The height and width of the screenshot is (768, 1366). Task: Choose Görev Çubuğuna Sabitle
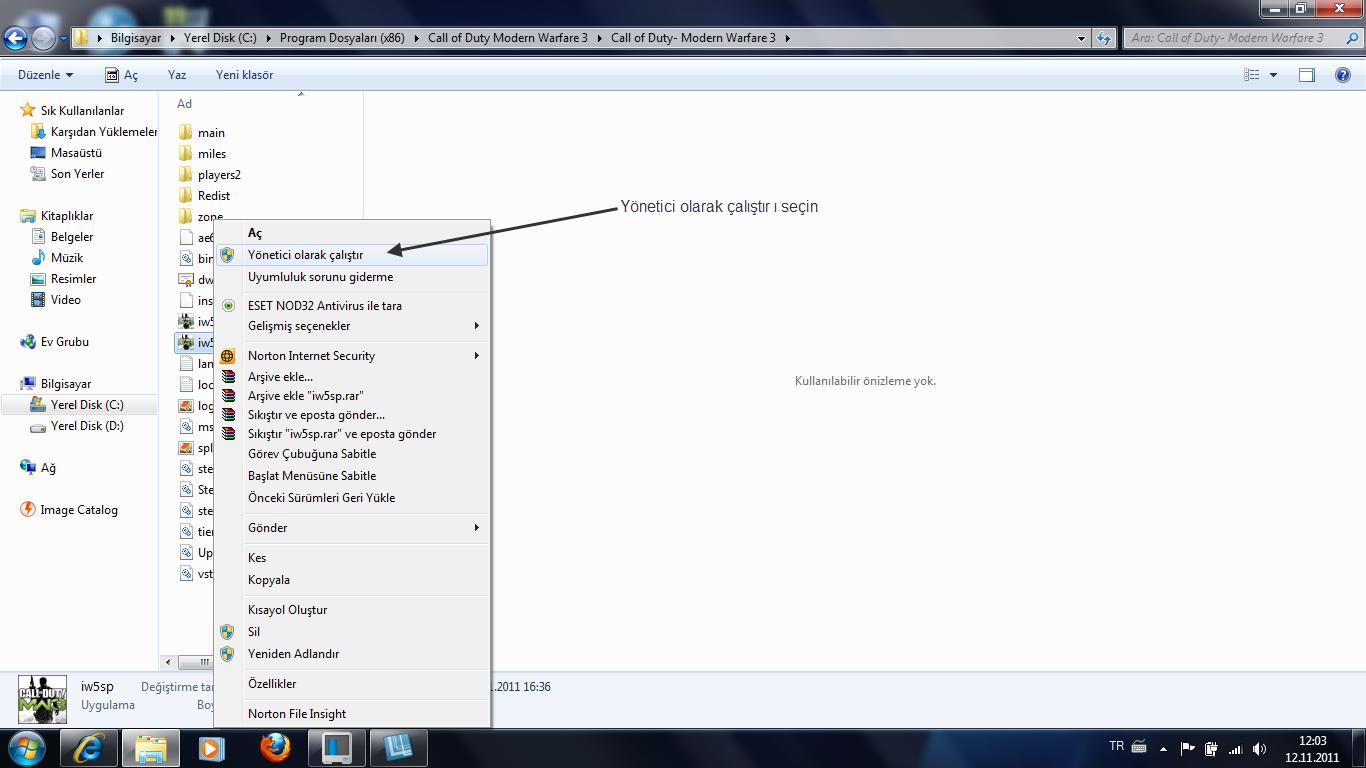(312, 454)
